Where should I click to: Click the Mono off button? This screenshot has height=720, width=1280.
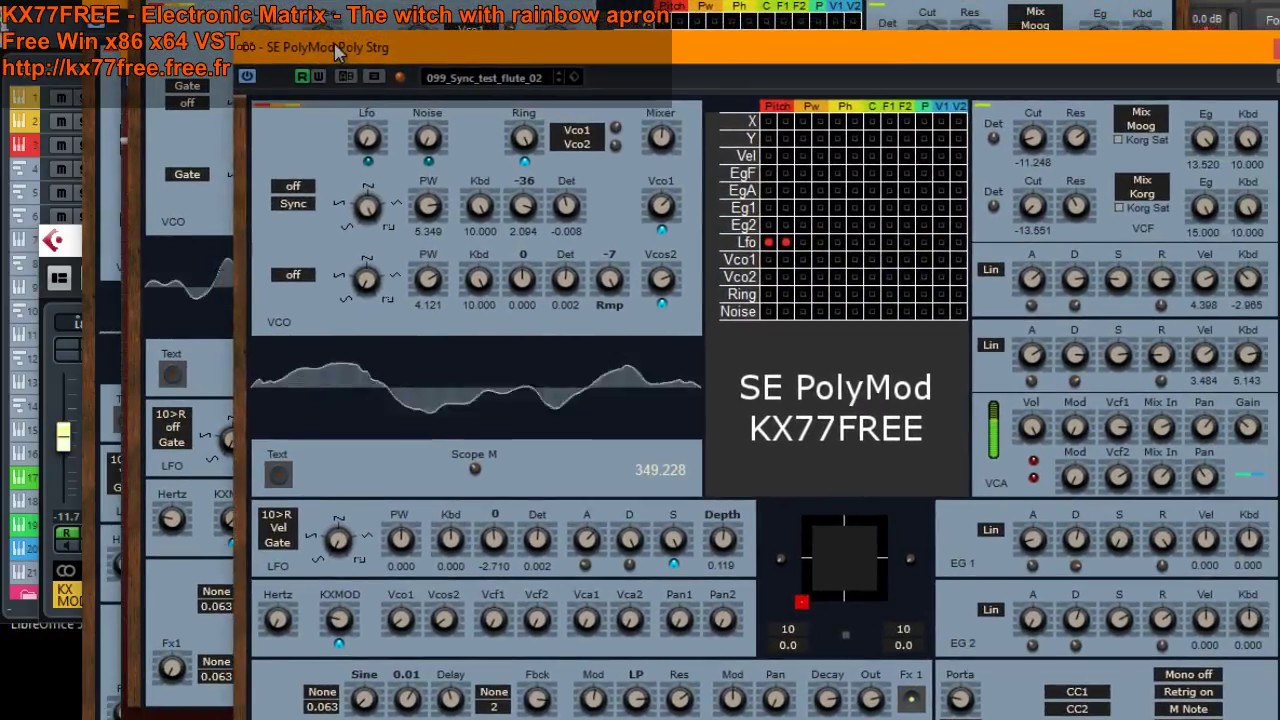tap(1188, 675)
